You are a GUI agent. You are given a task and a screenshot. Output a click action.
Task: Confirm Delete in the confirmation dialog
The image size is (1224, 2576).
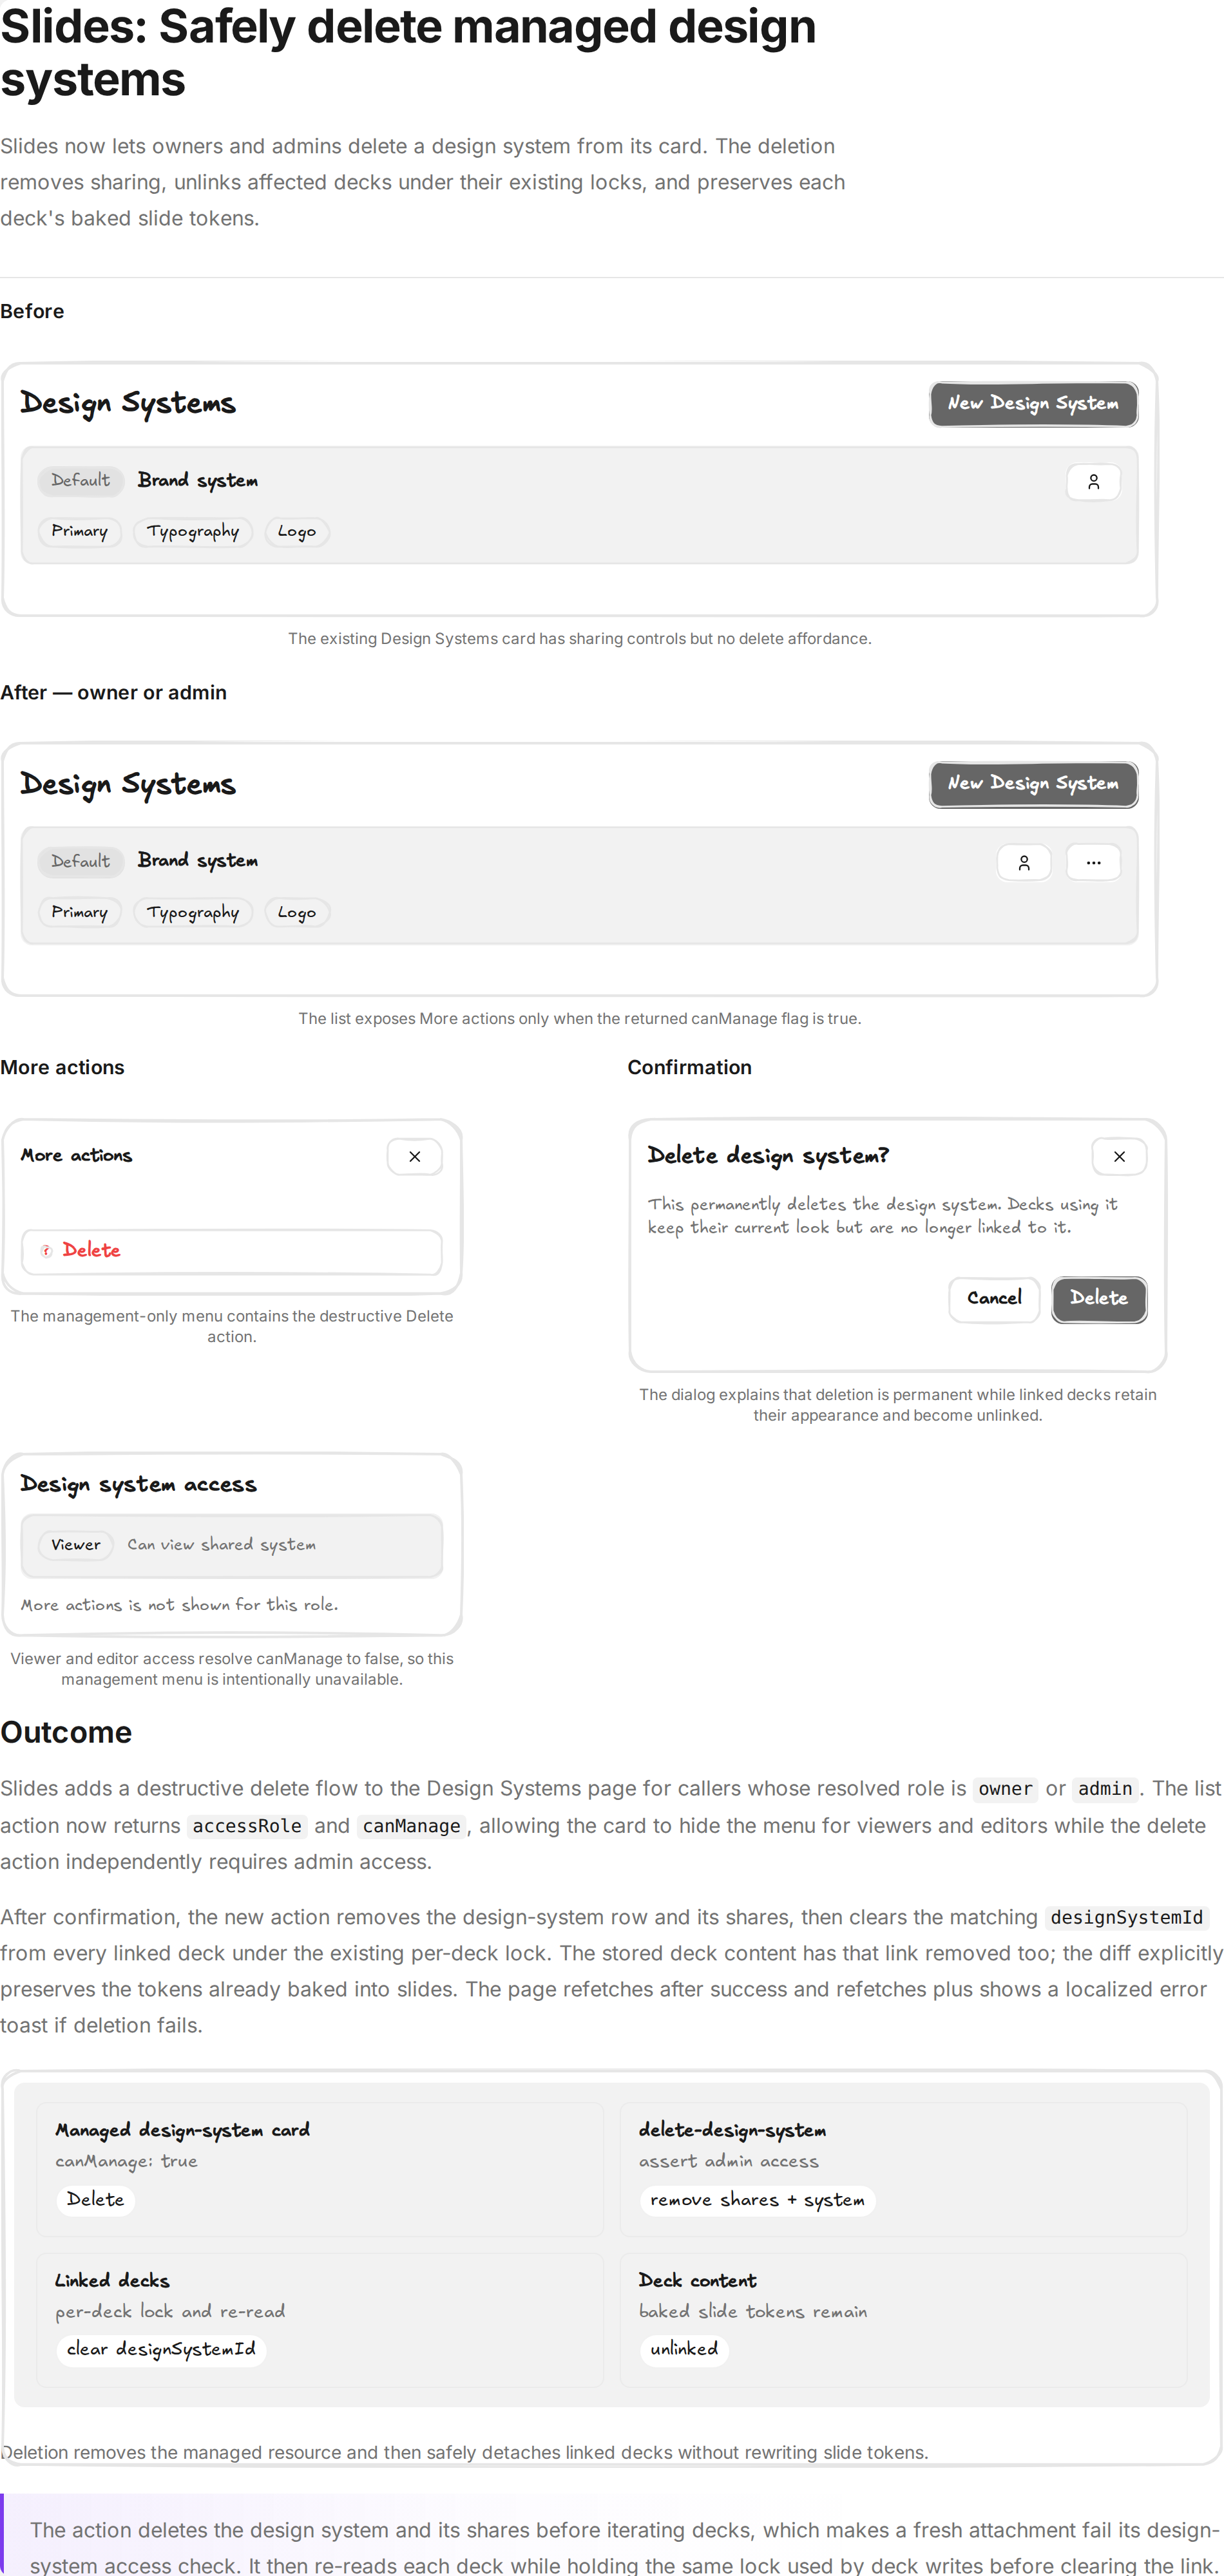(1098, 1299)
